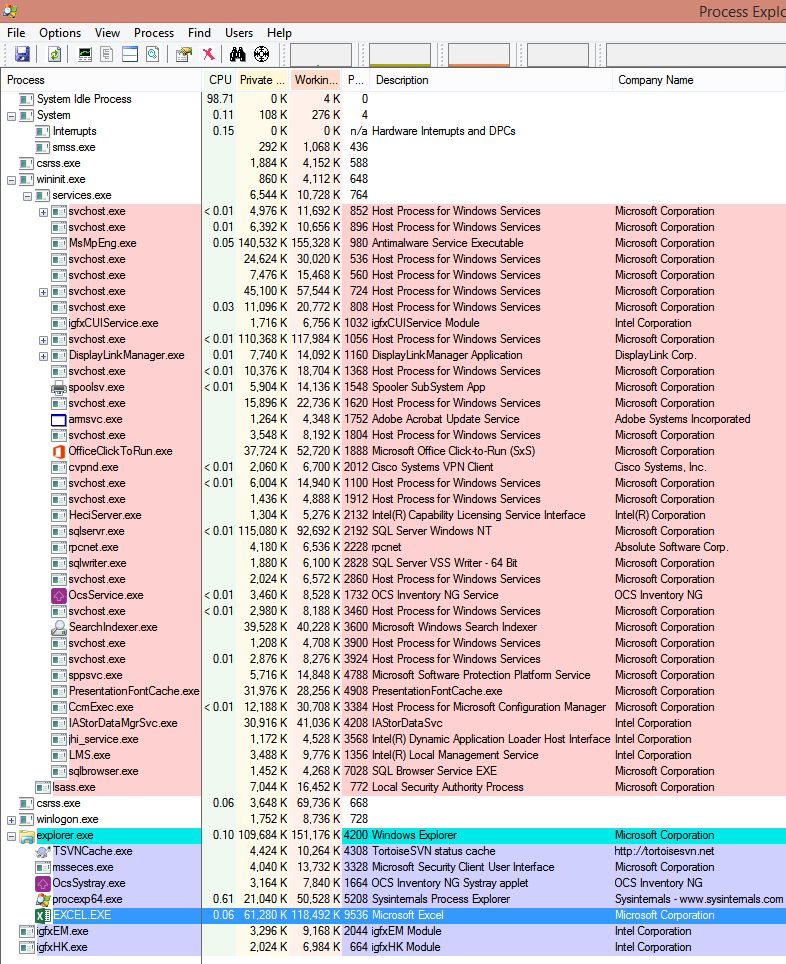Screen dimensions: 786x964
Task: Open System Information via the monitor graph icon
Action: 85,54
